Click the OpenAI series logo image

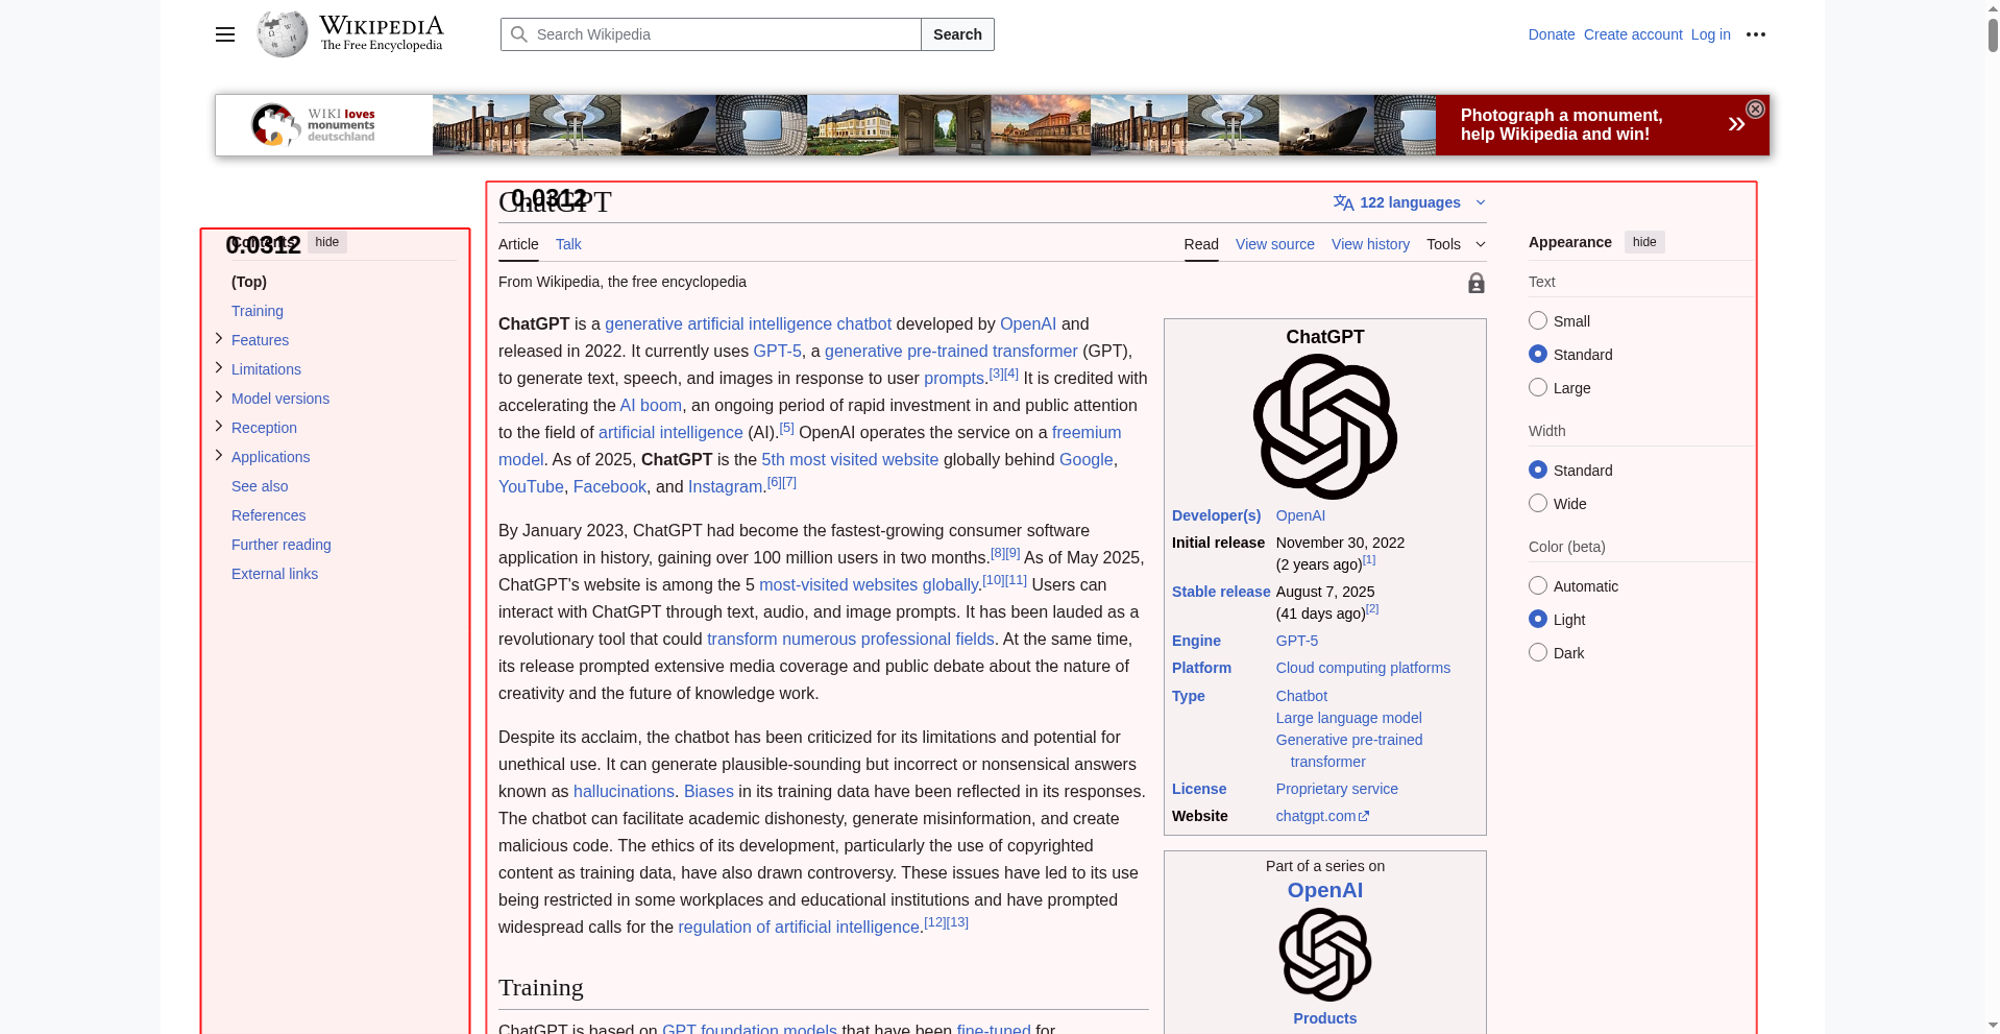tap(1325, 955)
